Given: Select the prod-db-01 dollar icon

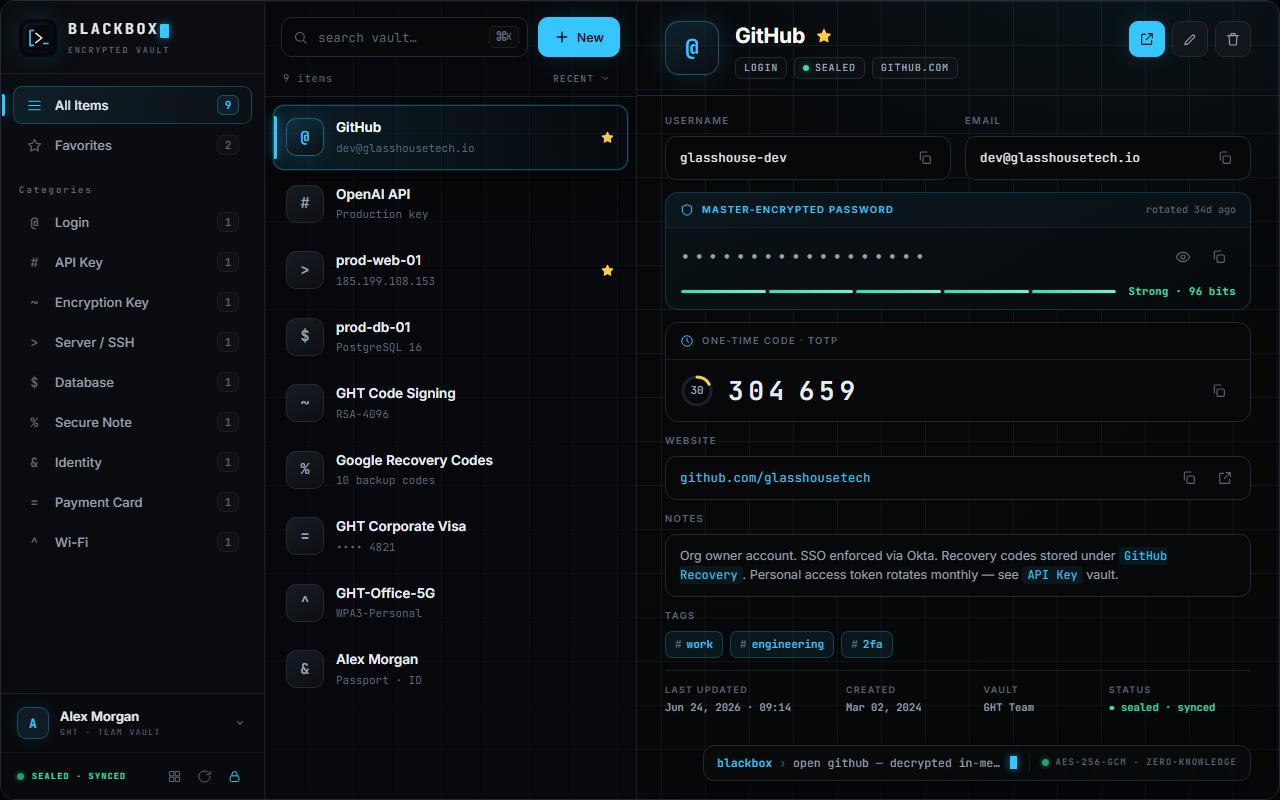Looking at the screenshot, I should (305, 337).
